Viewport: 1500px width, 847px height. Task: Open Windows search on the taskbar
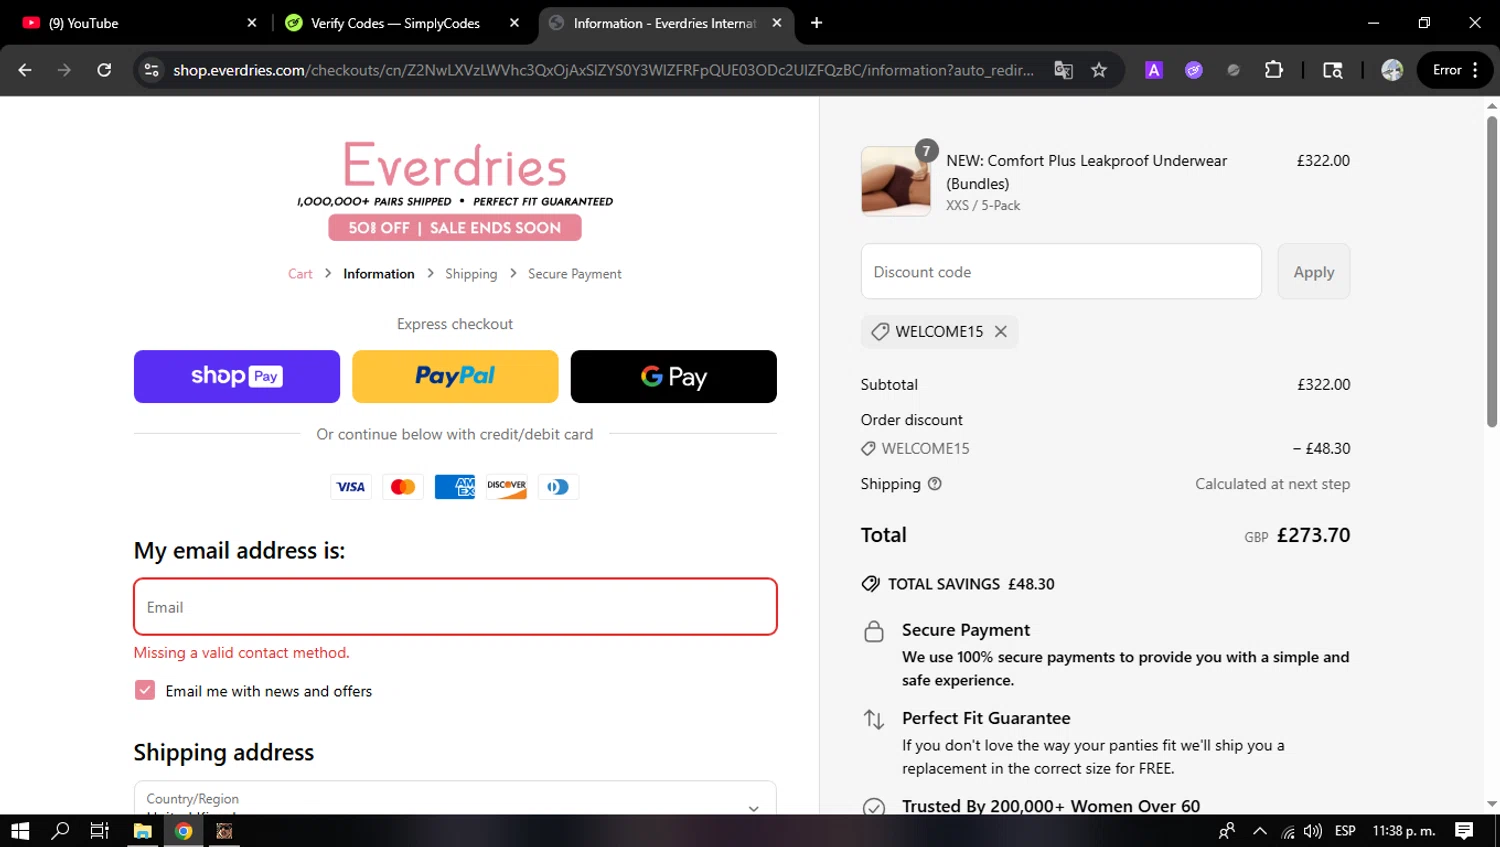pos(60,831)
